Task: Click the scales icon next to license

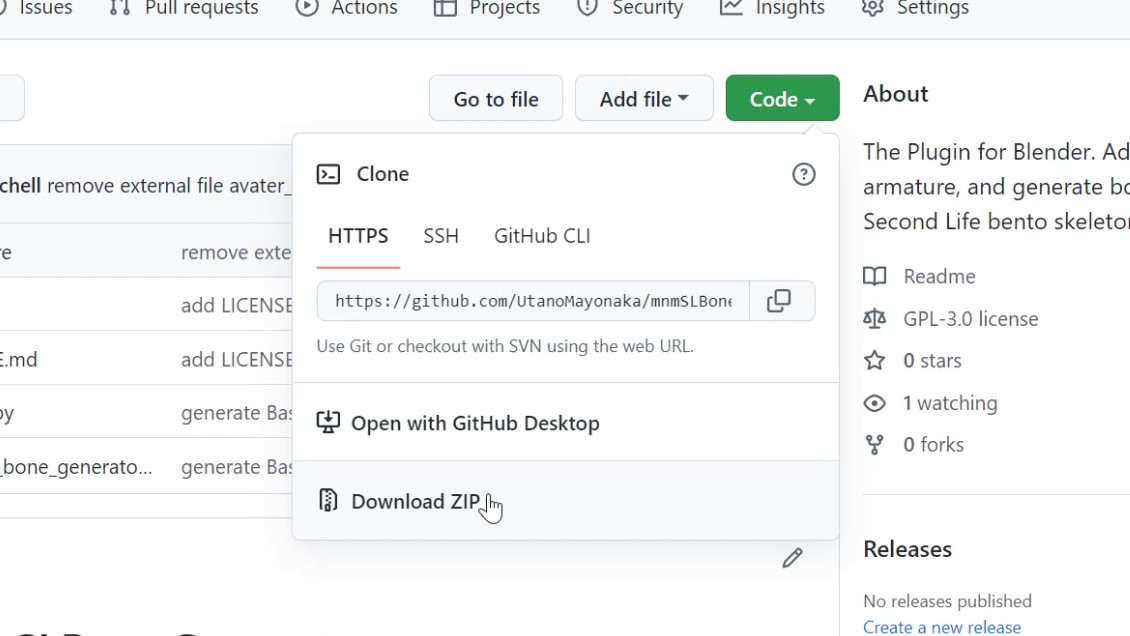Action: [x=875, y=318]
